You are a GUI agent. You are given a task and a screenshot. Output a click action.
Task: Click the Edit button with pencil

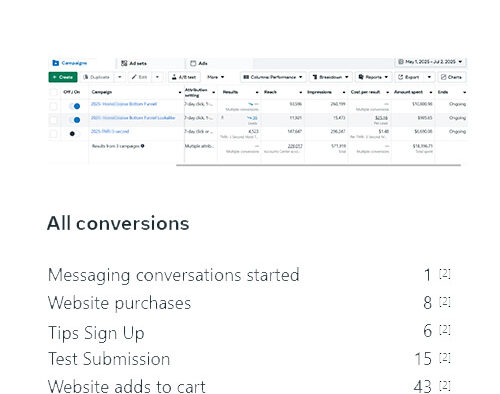(139, 77)
